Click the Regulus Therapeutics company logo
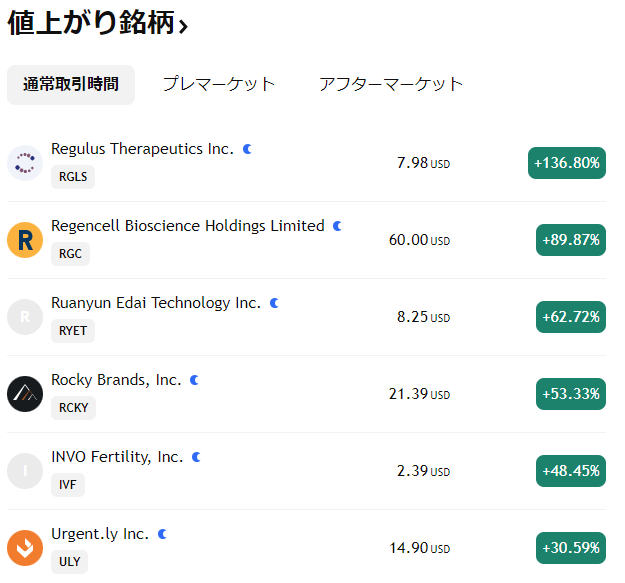Screen dimensions: 625x583 [25, 163]
